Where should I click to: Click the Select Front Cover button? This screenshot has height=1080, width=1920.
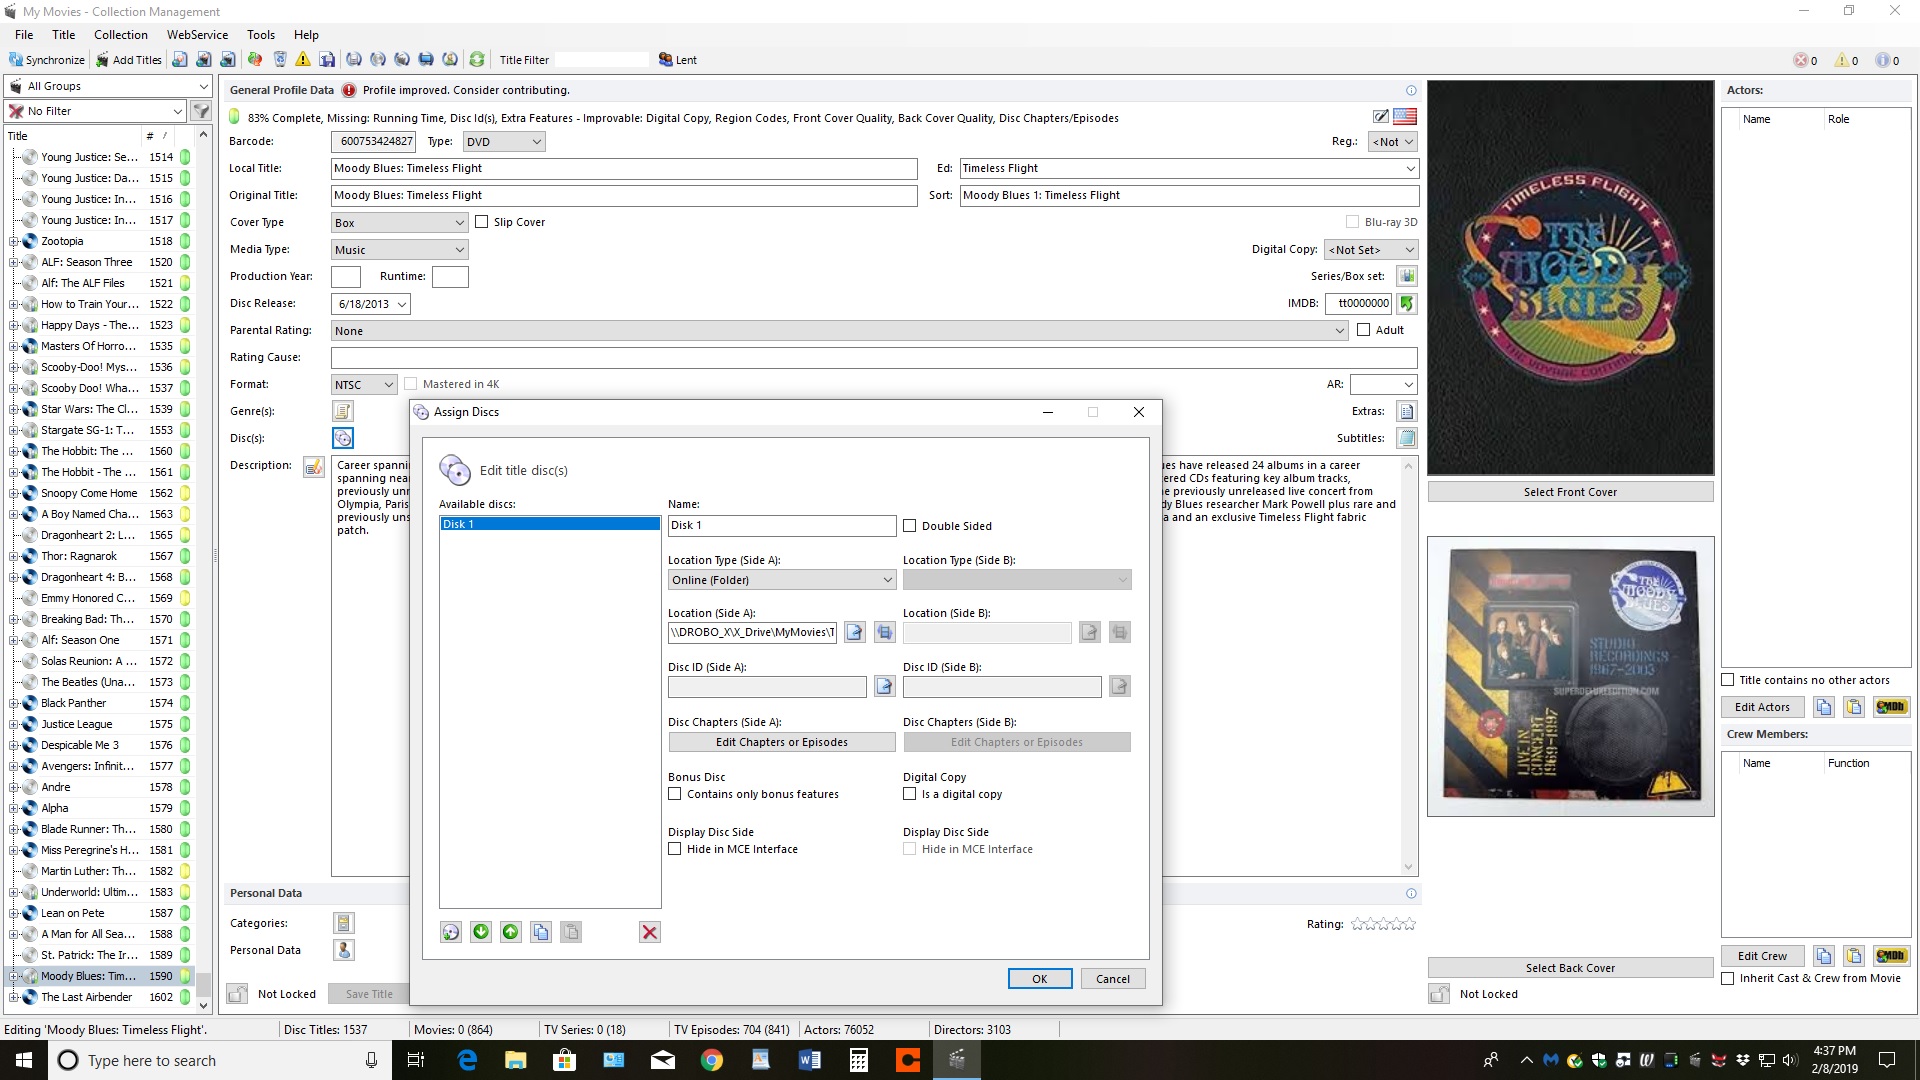[x=1570, y=492]
